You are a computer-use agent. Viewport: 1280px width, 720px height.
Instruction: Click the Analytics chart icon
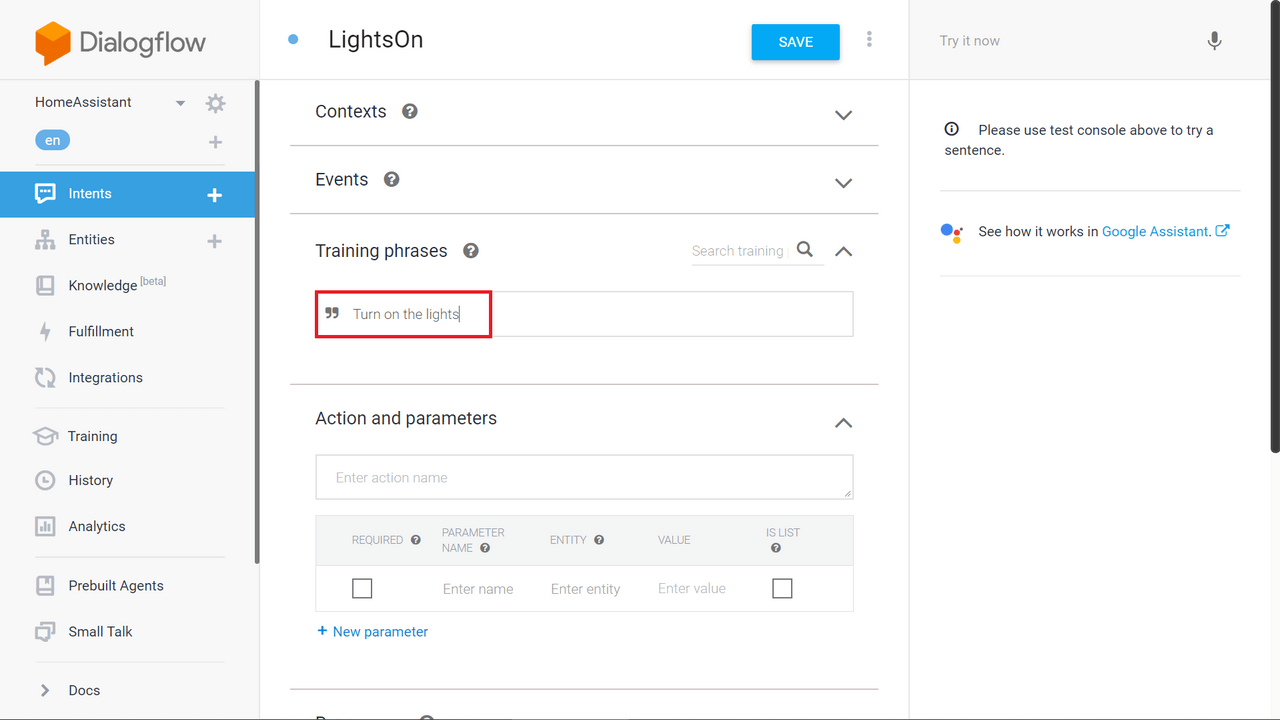(45, 526)
